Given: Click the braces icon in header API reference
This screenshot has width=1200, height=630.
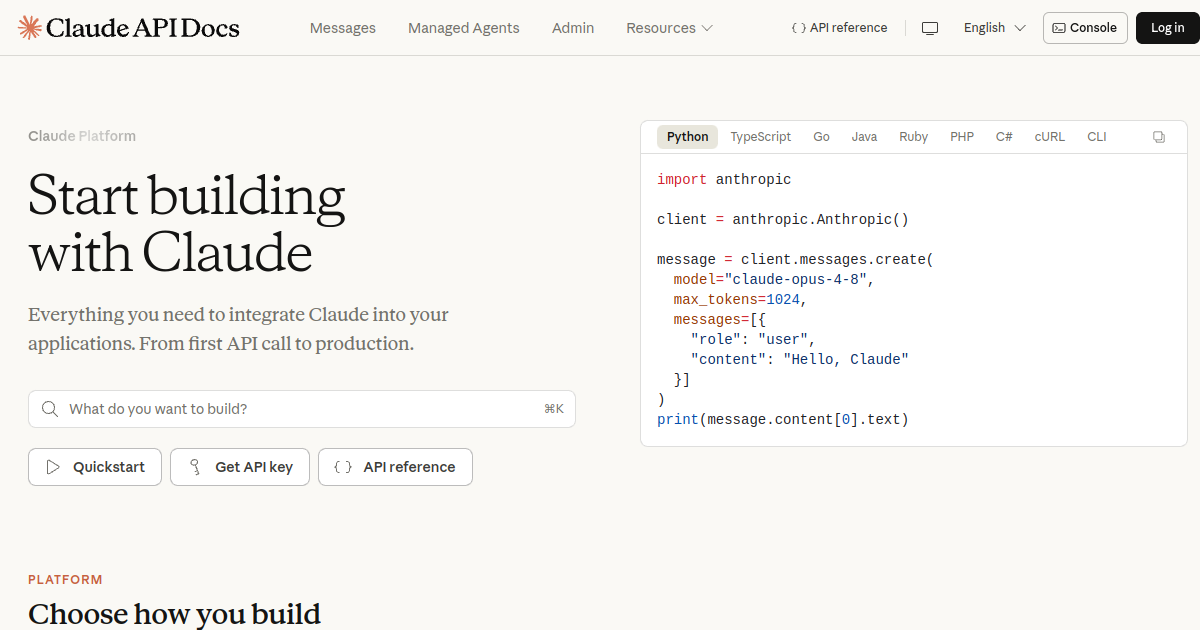Looking at the screenshot, I should [798, 28].
